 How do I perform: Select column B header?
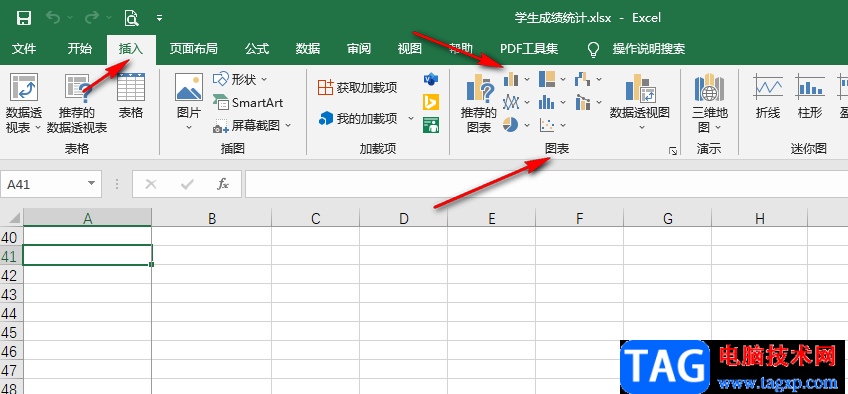coord(212,218)
